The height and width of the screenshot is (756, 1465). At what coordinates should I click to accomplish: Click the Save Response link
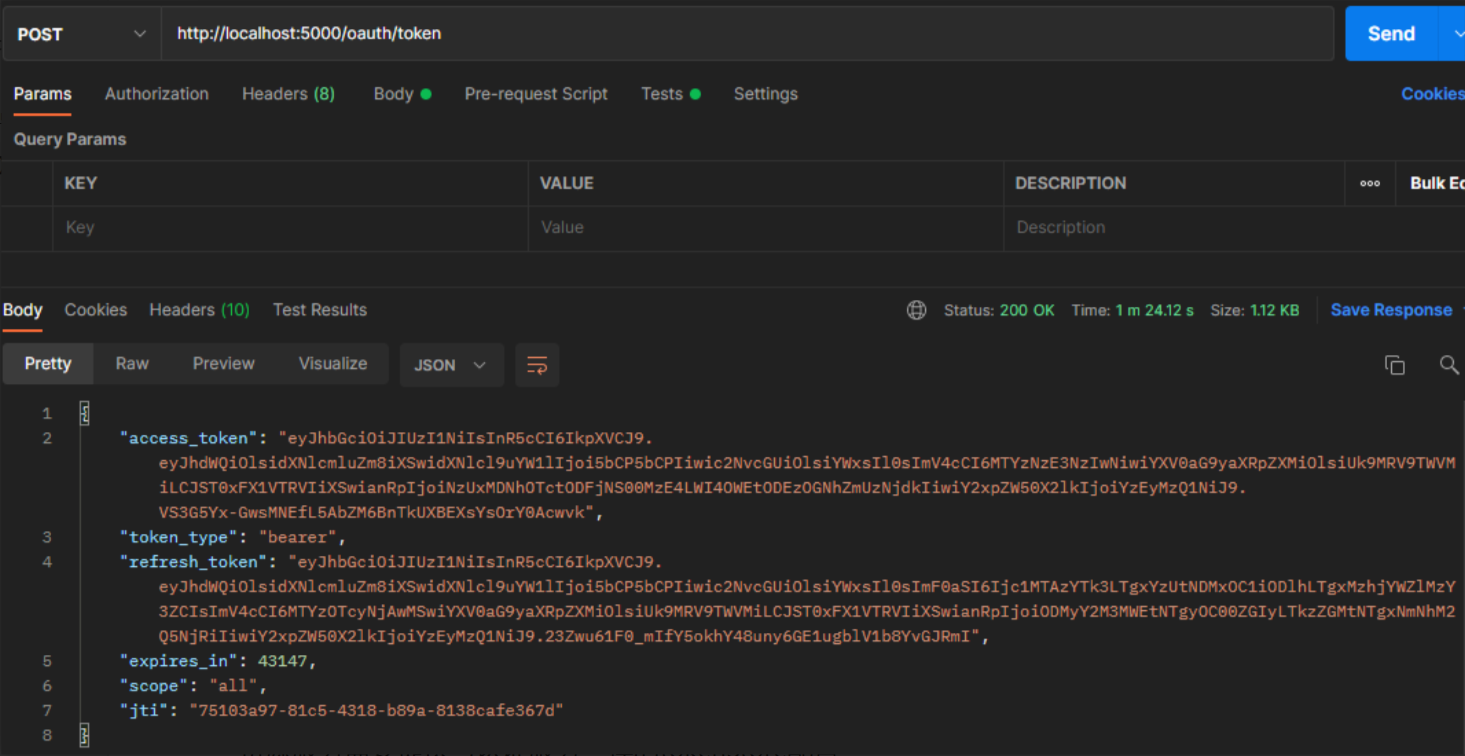1391,310
